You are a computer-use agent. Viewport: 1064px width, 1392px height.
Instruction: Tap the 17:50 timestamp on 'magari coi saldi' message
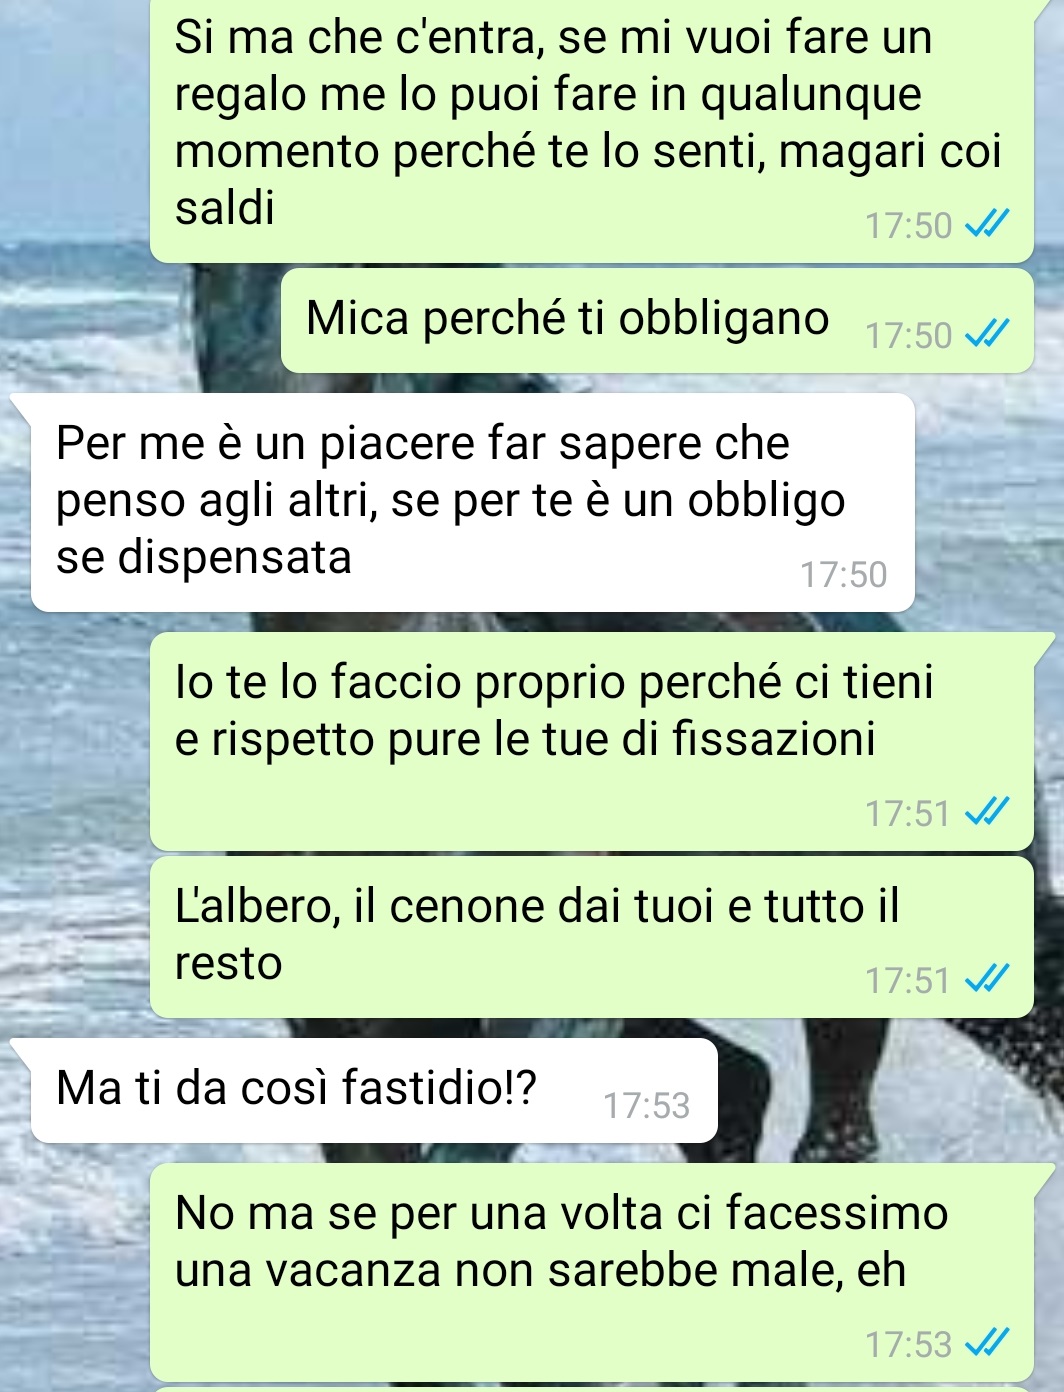tap(908, 226)
